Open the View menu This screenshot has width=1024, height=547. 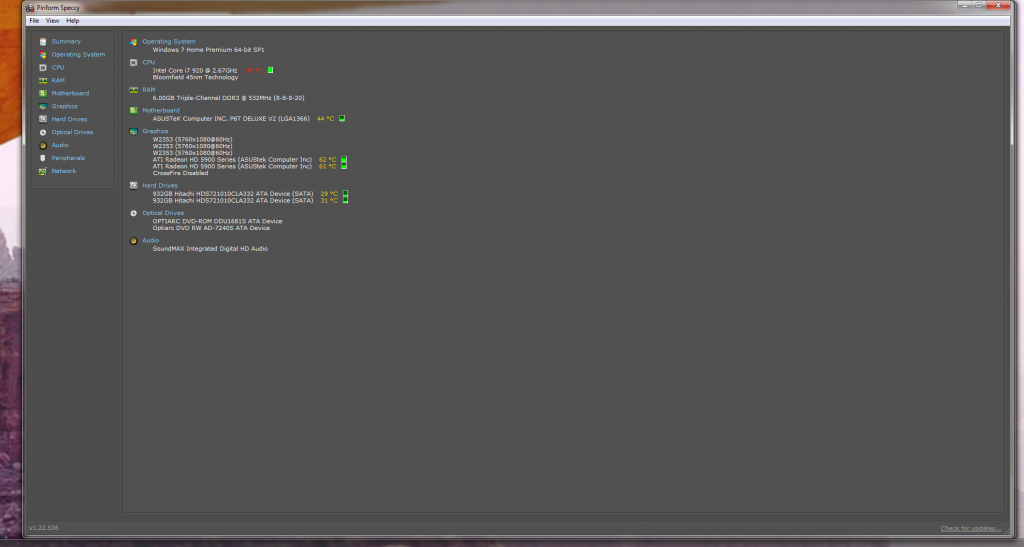tap(52, 21)
